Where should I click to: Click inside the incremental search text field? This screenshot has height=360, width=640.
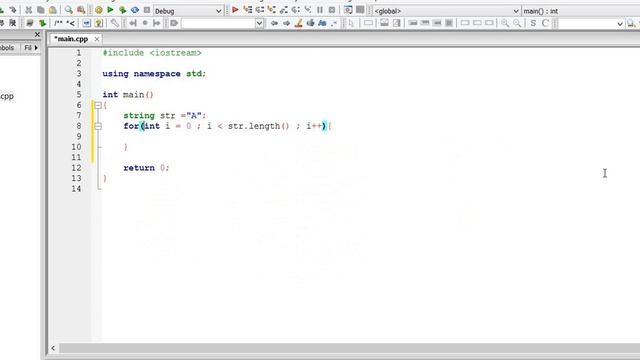click(218, 24)
